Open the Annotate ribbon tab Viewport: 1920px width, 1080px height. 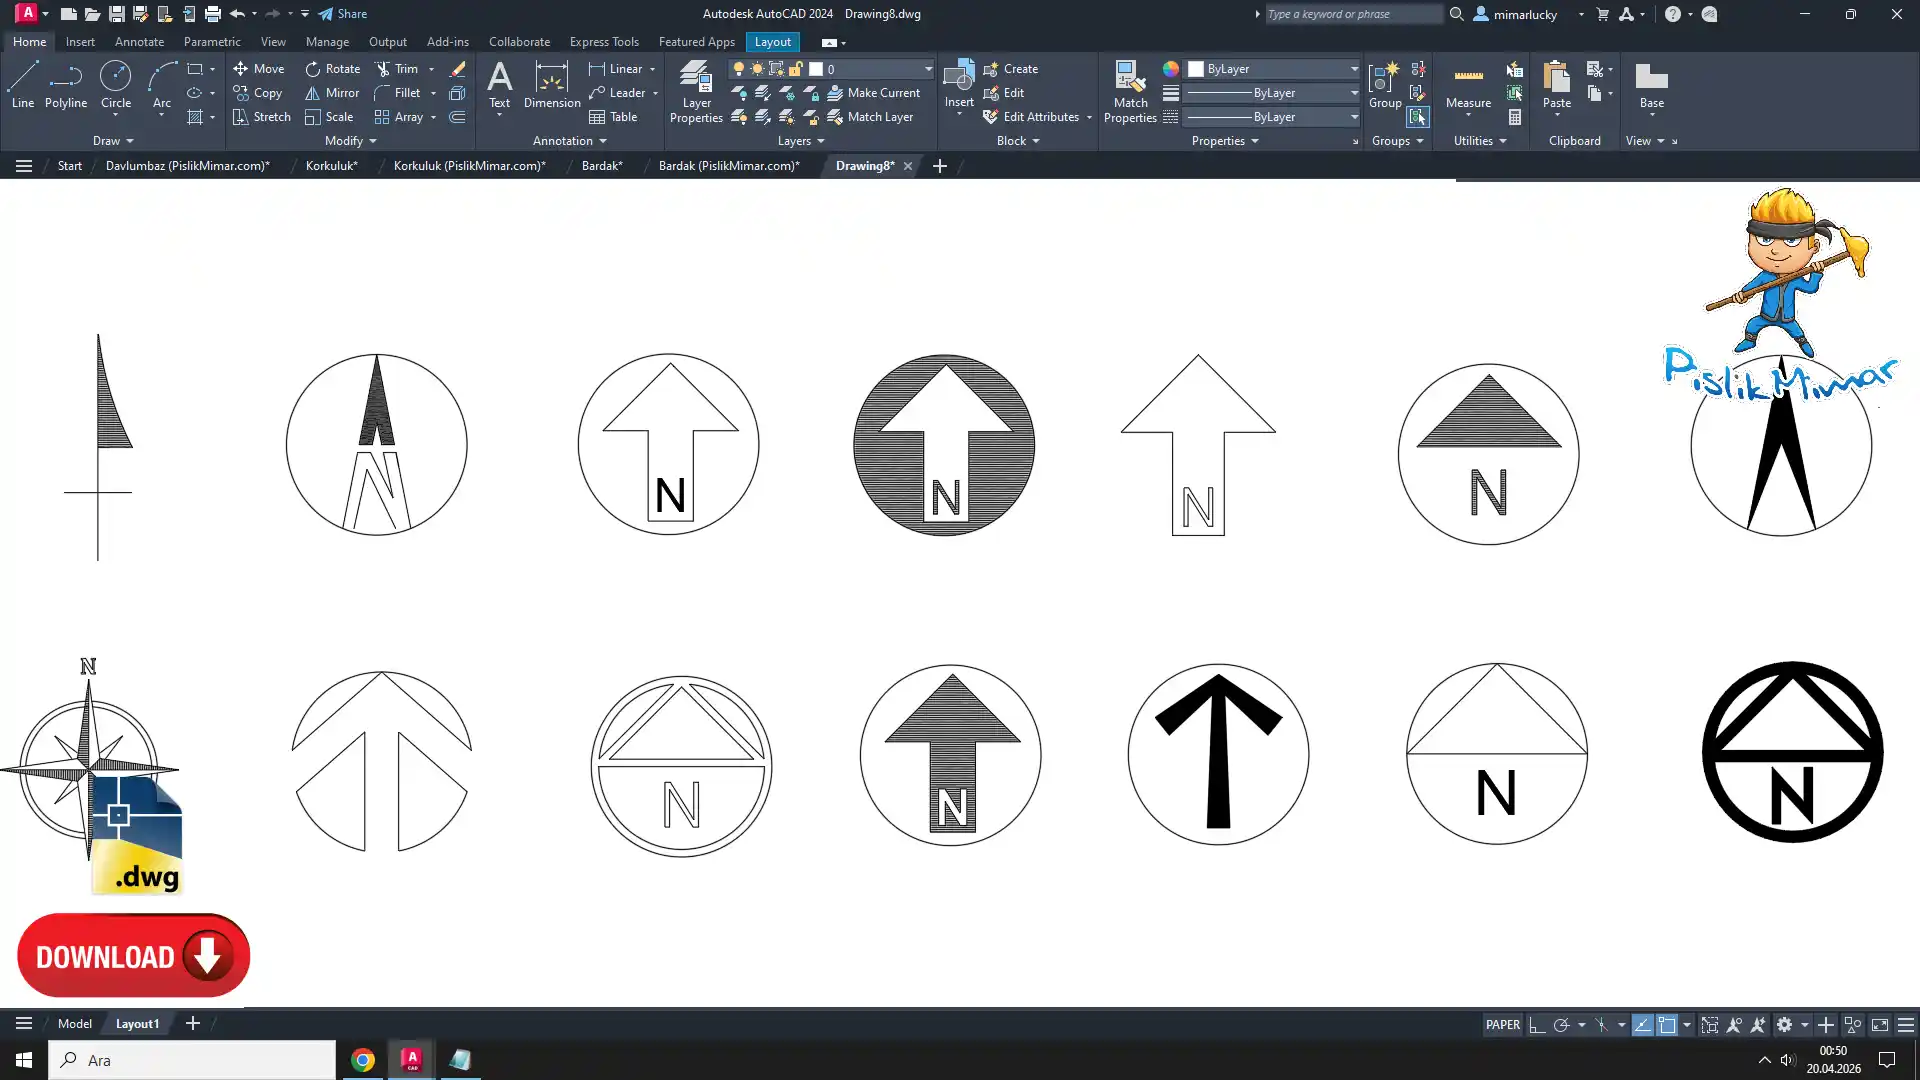139,42
